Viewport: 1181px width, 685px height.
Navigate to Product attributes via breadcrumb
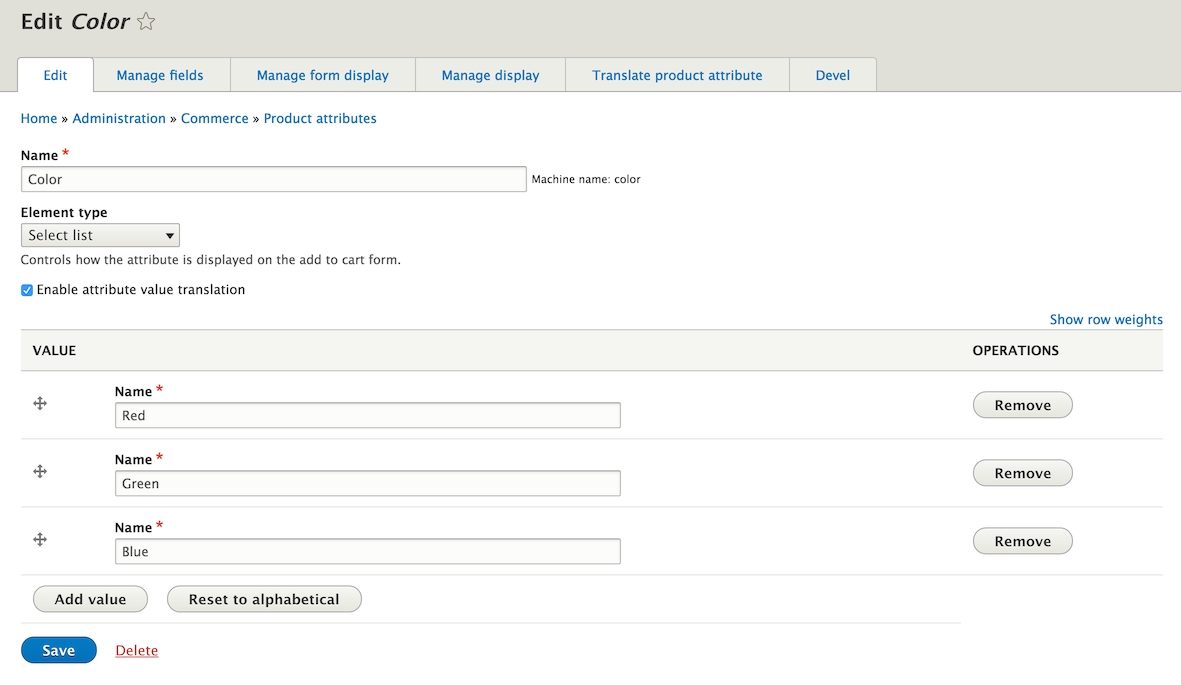[x=320, y=118]
